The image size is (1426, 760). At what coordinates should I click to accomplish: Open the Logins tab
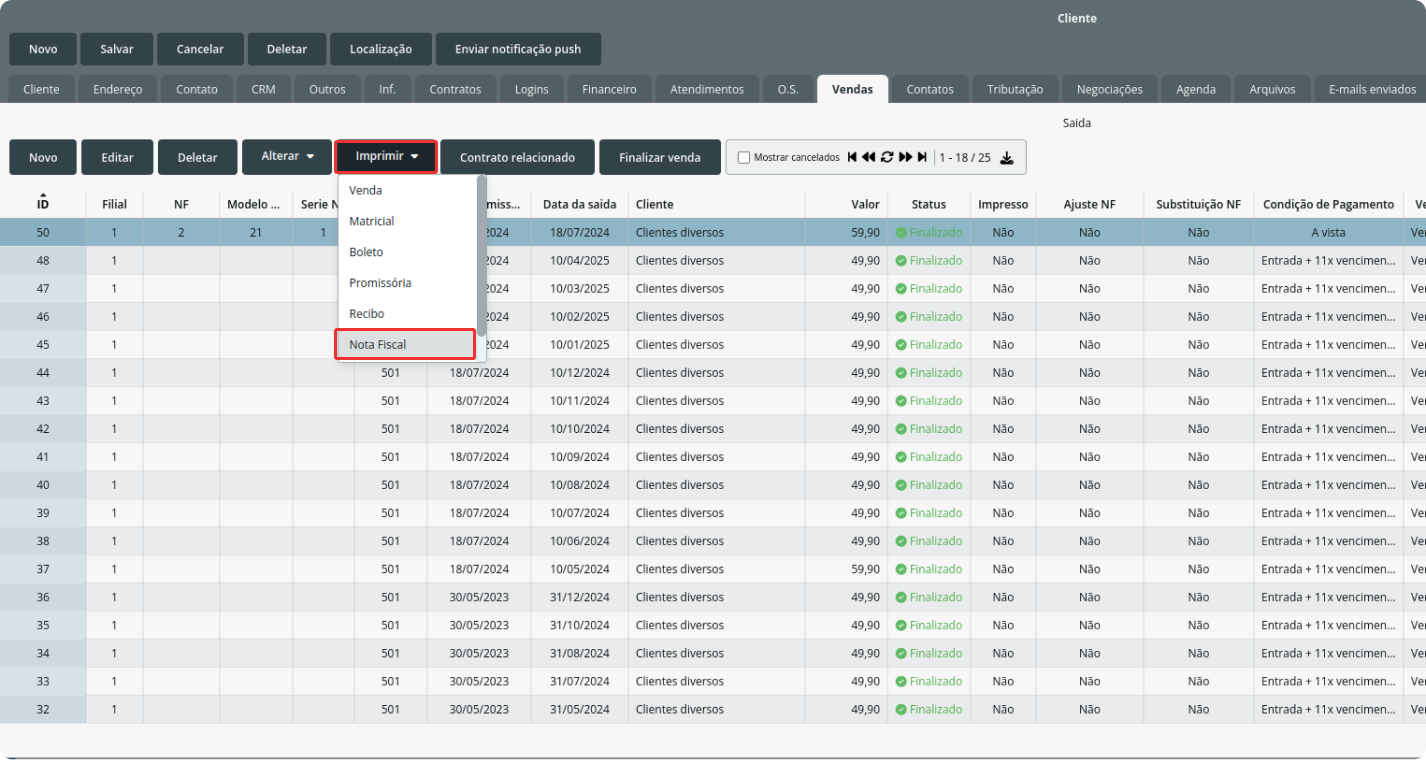531,89
